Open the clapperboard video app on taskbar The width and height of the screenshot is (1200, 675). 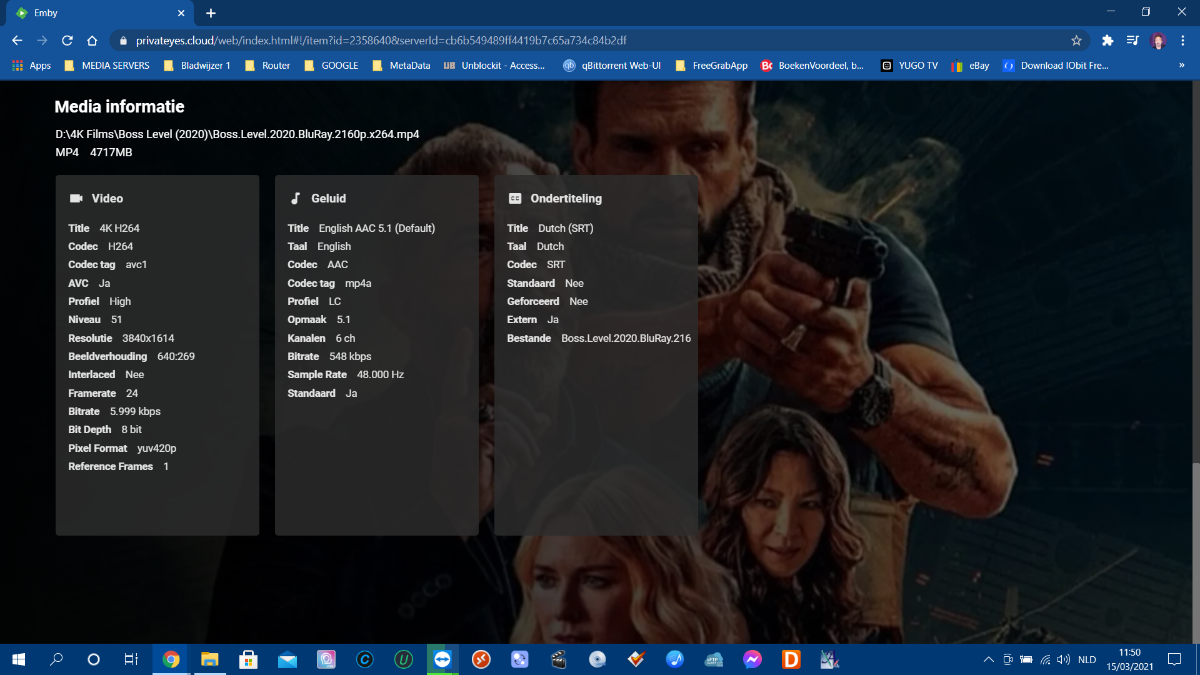[559, 659]
